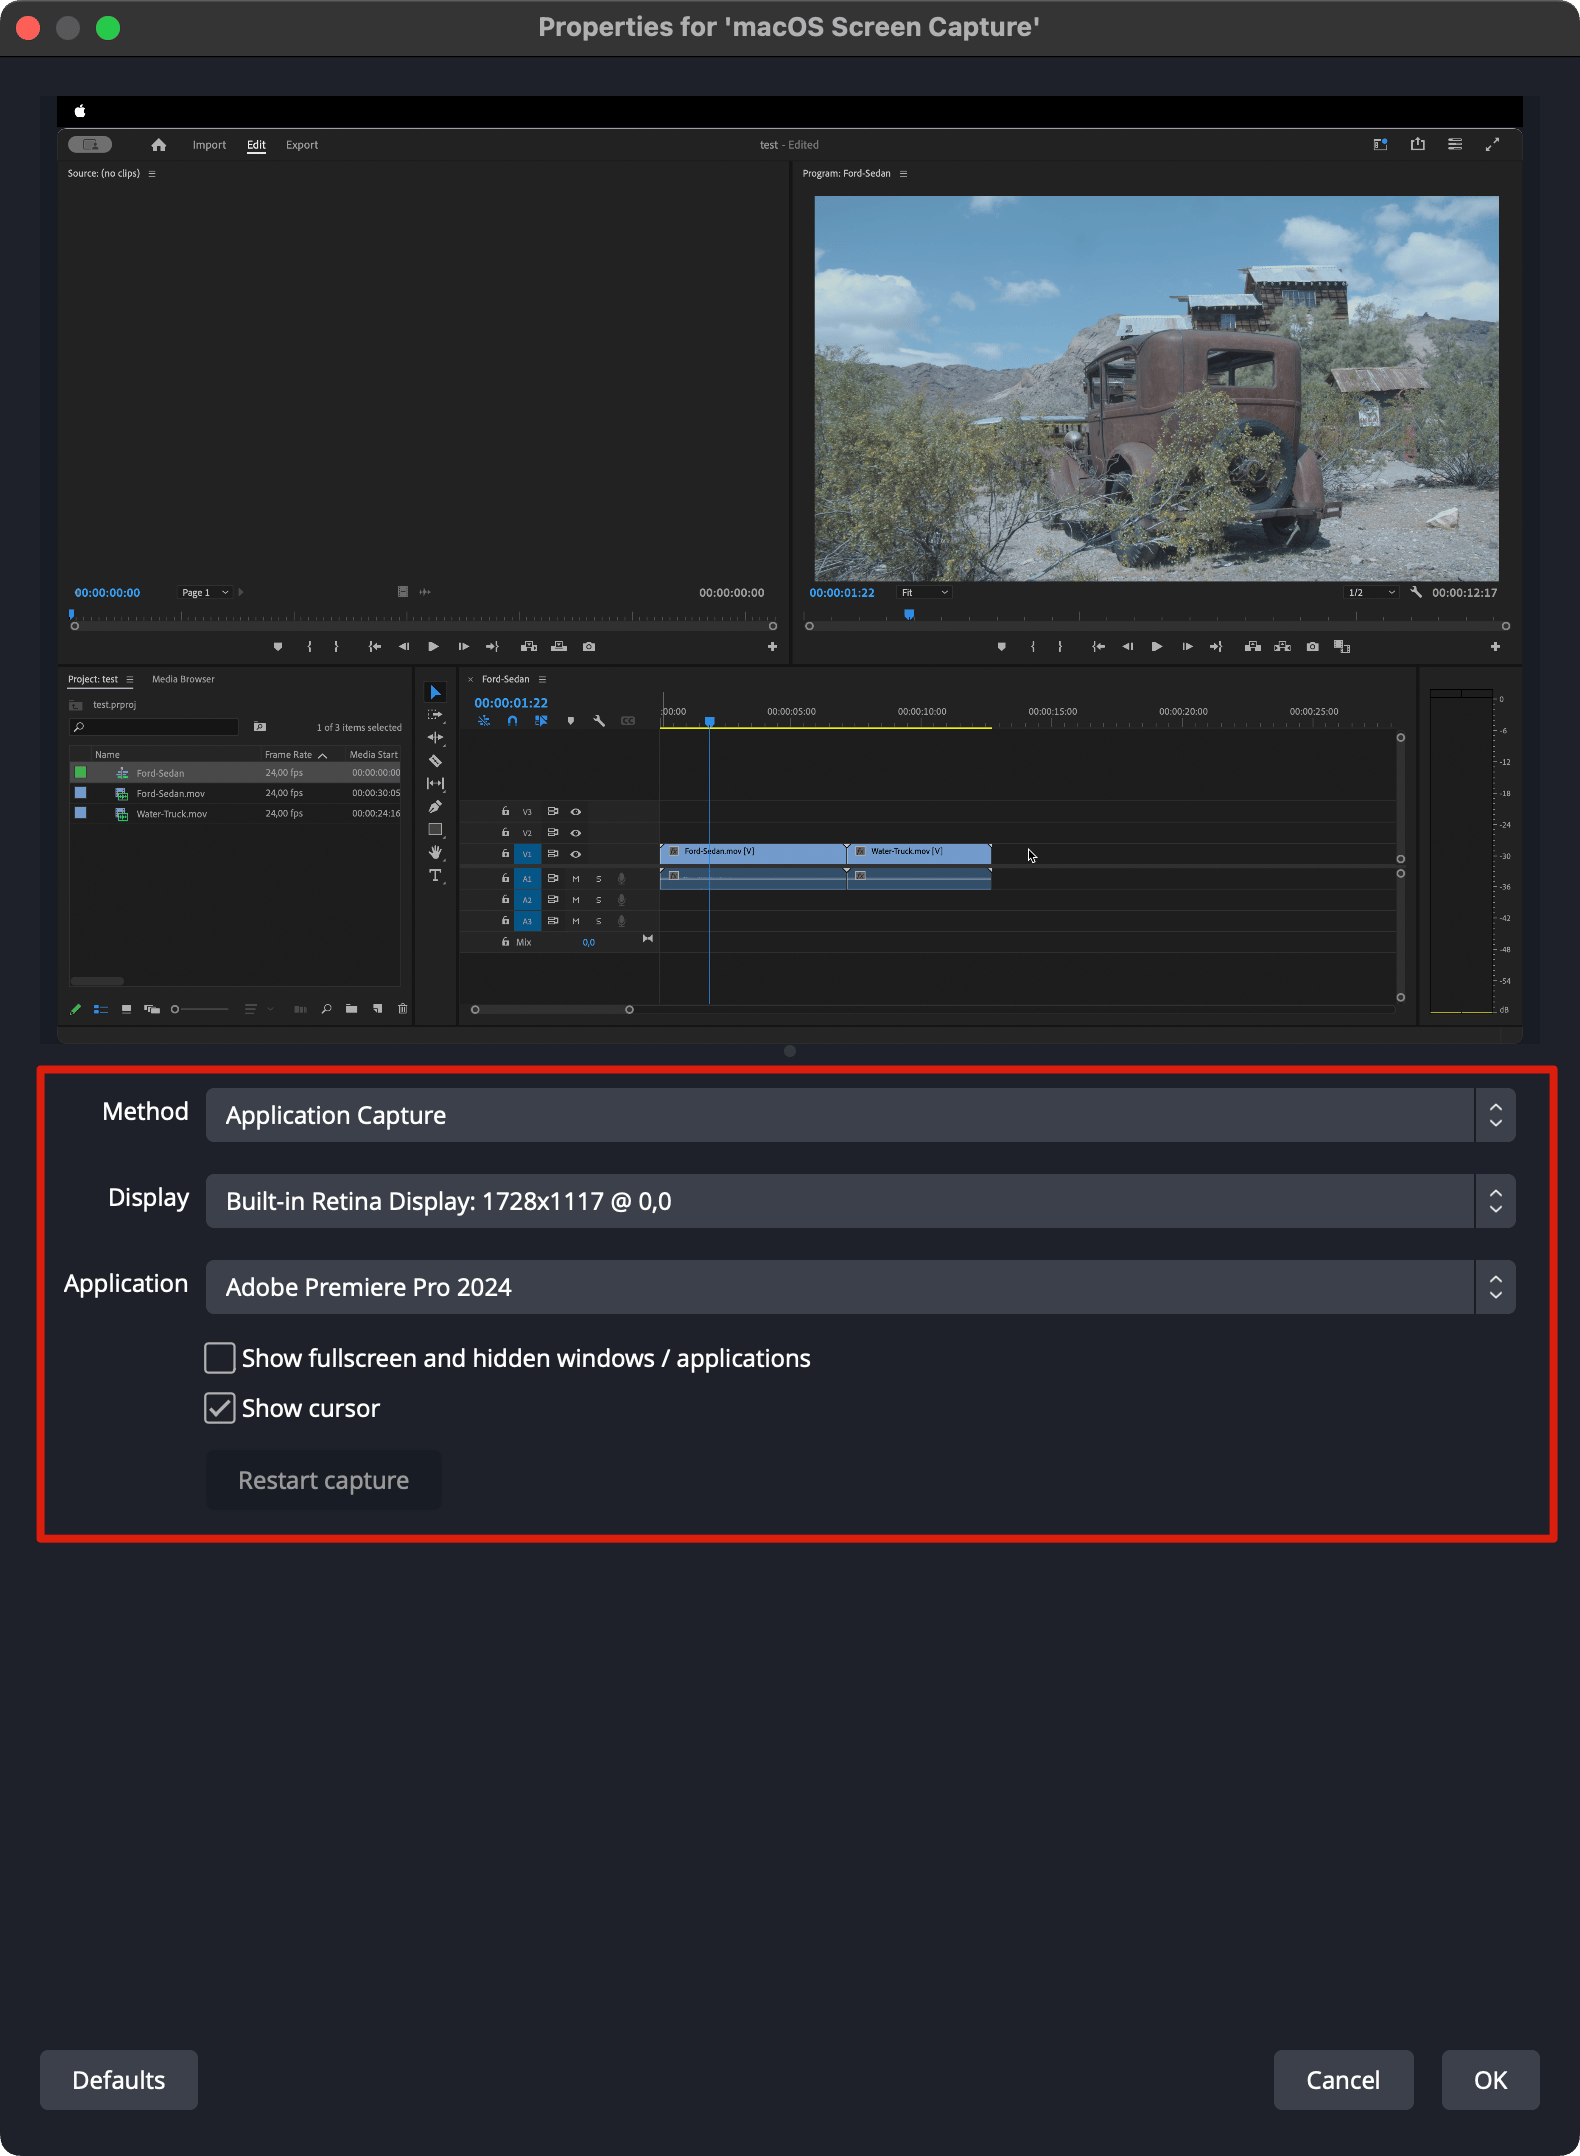Image resolution: width=1580 pixels, height=2156 pixels.
Task: Hide track V3 with its eye icon
Action: [x=576, y=812]
